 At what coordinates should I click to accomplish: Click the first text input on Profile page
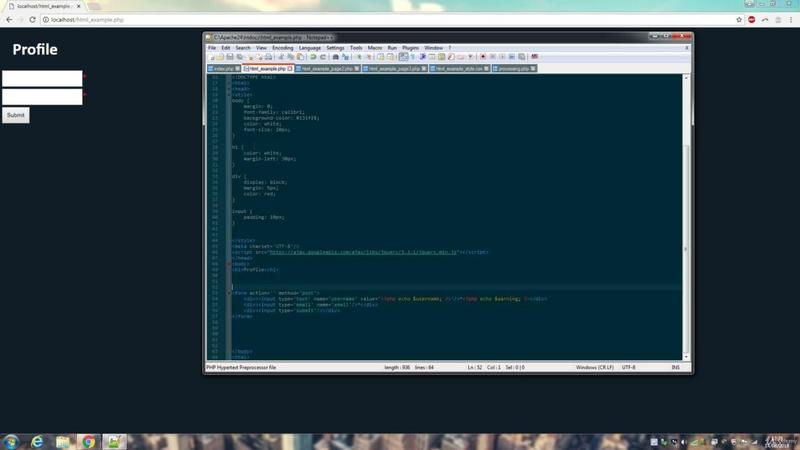tap(42, 79)
